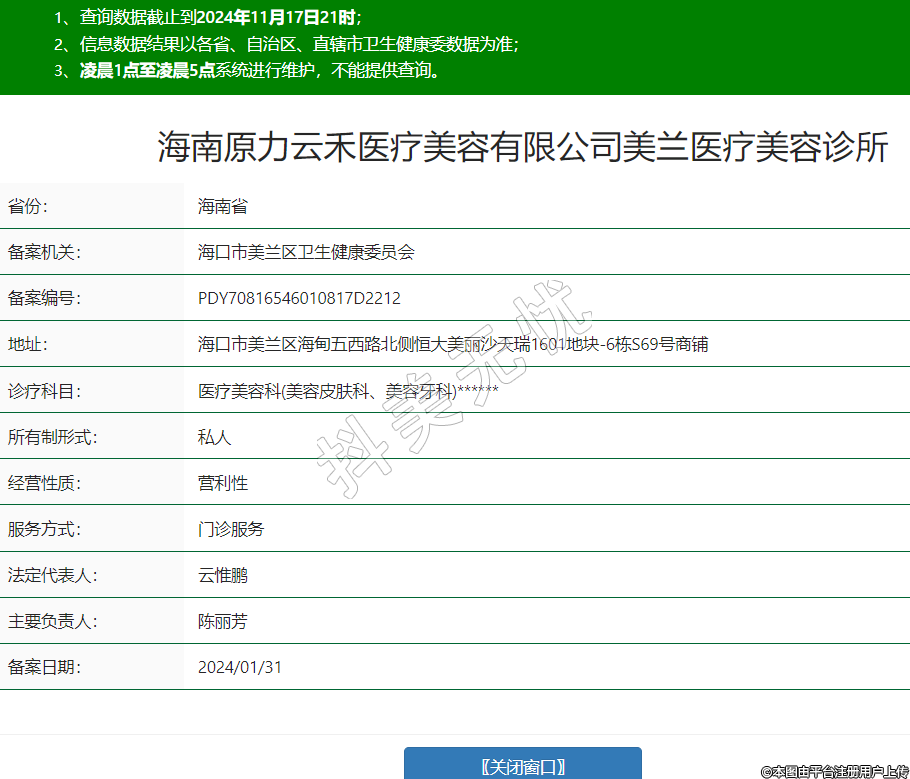Viewport: 910px width, 779px height.
Task: Click legal representative name 云惟鹏
Action: [222, 575]
